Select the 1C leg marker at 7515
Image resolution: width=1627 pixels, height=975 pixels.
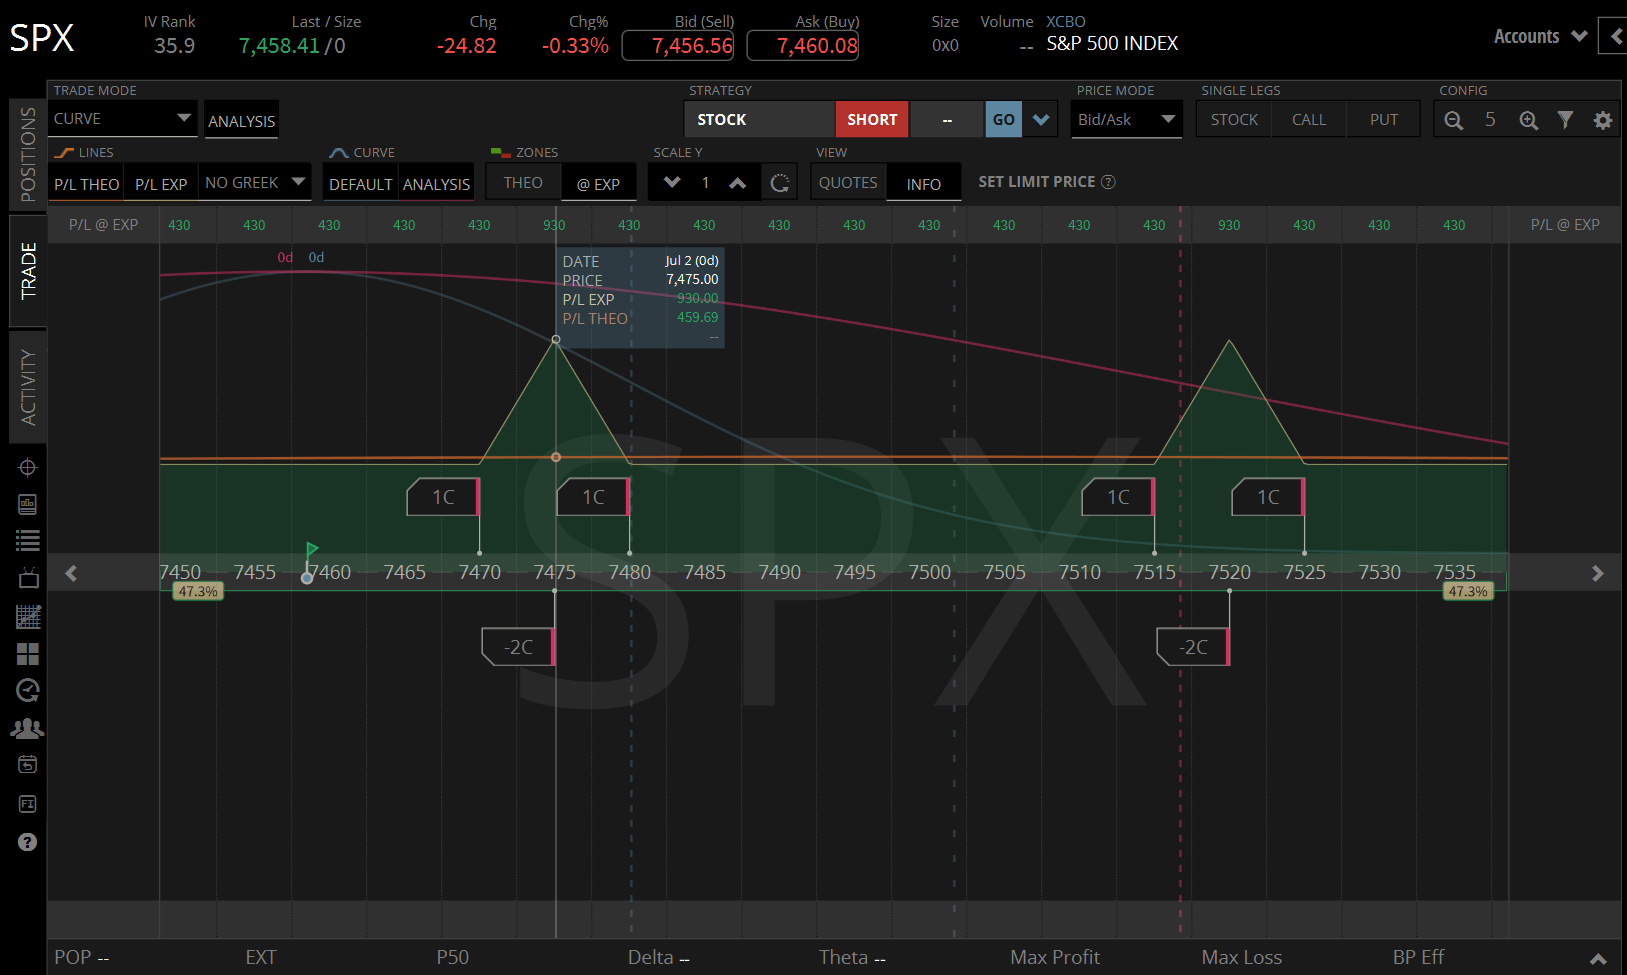1119,497
